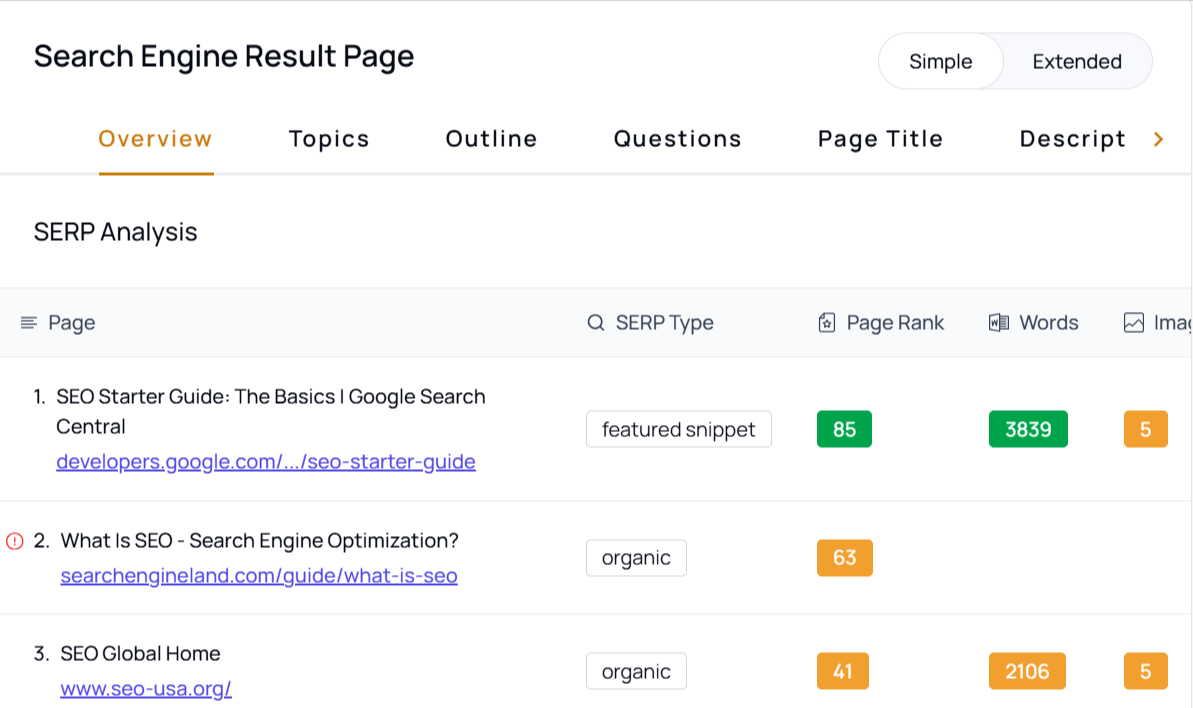Open the Questions tab
The width and height of the screenshot is (1193, 708).
[677, 138]
